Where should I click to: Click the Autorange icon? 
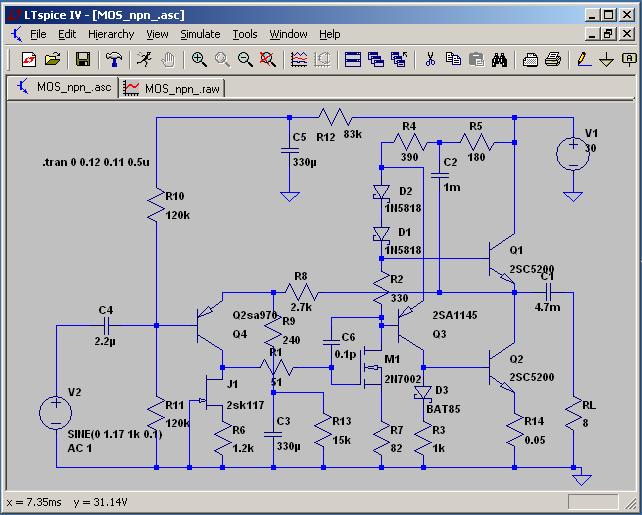[322, 60]
